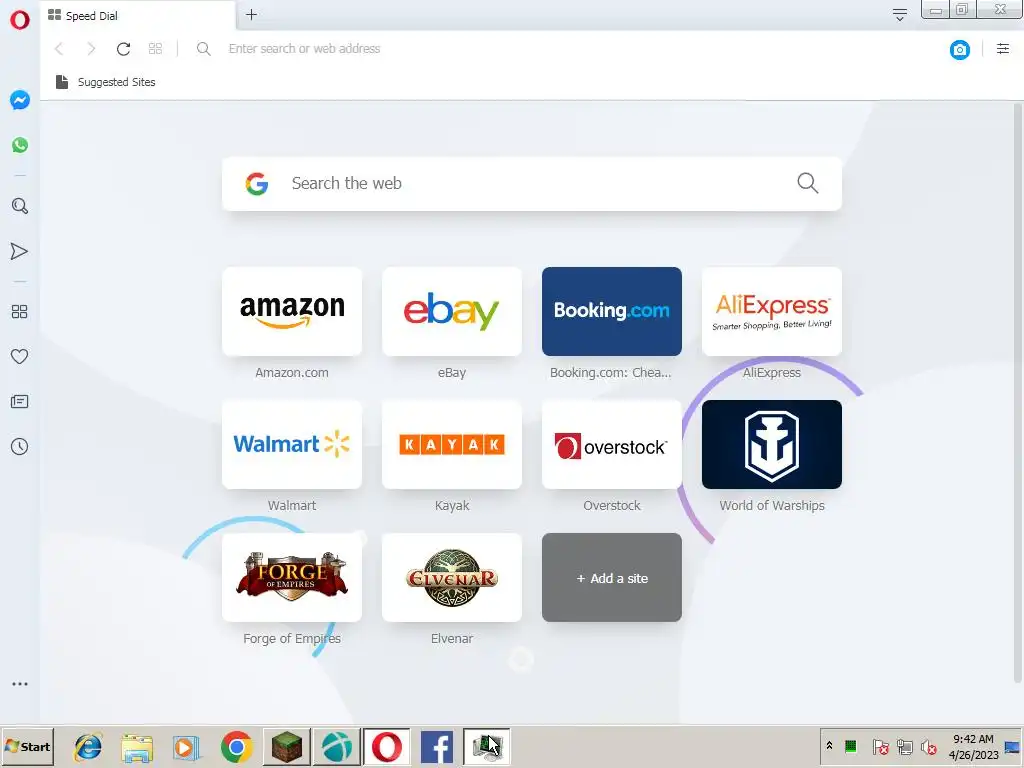Screen dimensions: 1024x768
Task: Open Personal News icon in sidebar
Action: pos(20,402)
